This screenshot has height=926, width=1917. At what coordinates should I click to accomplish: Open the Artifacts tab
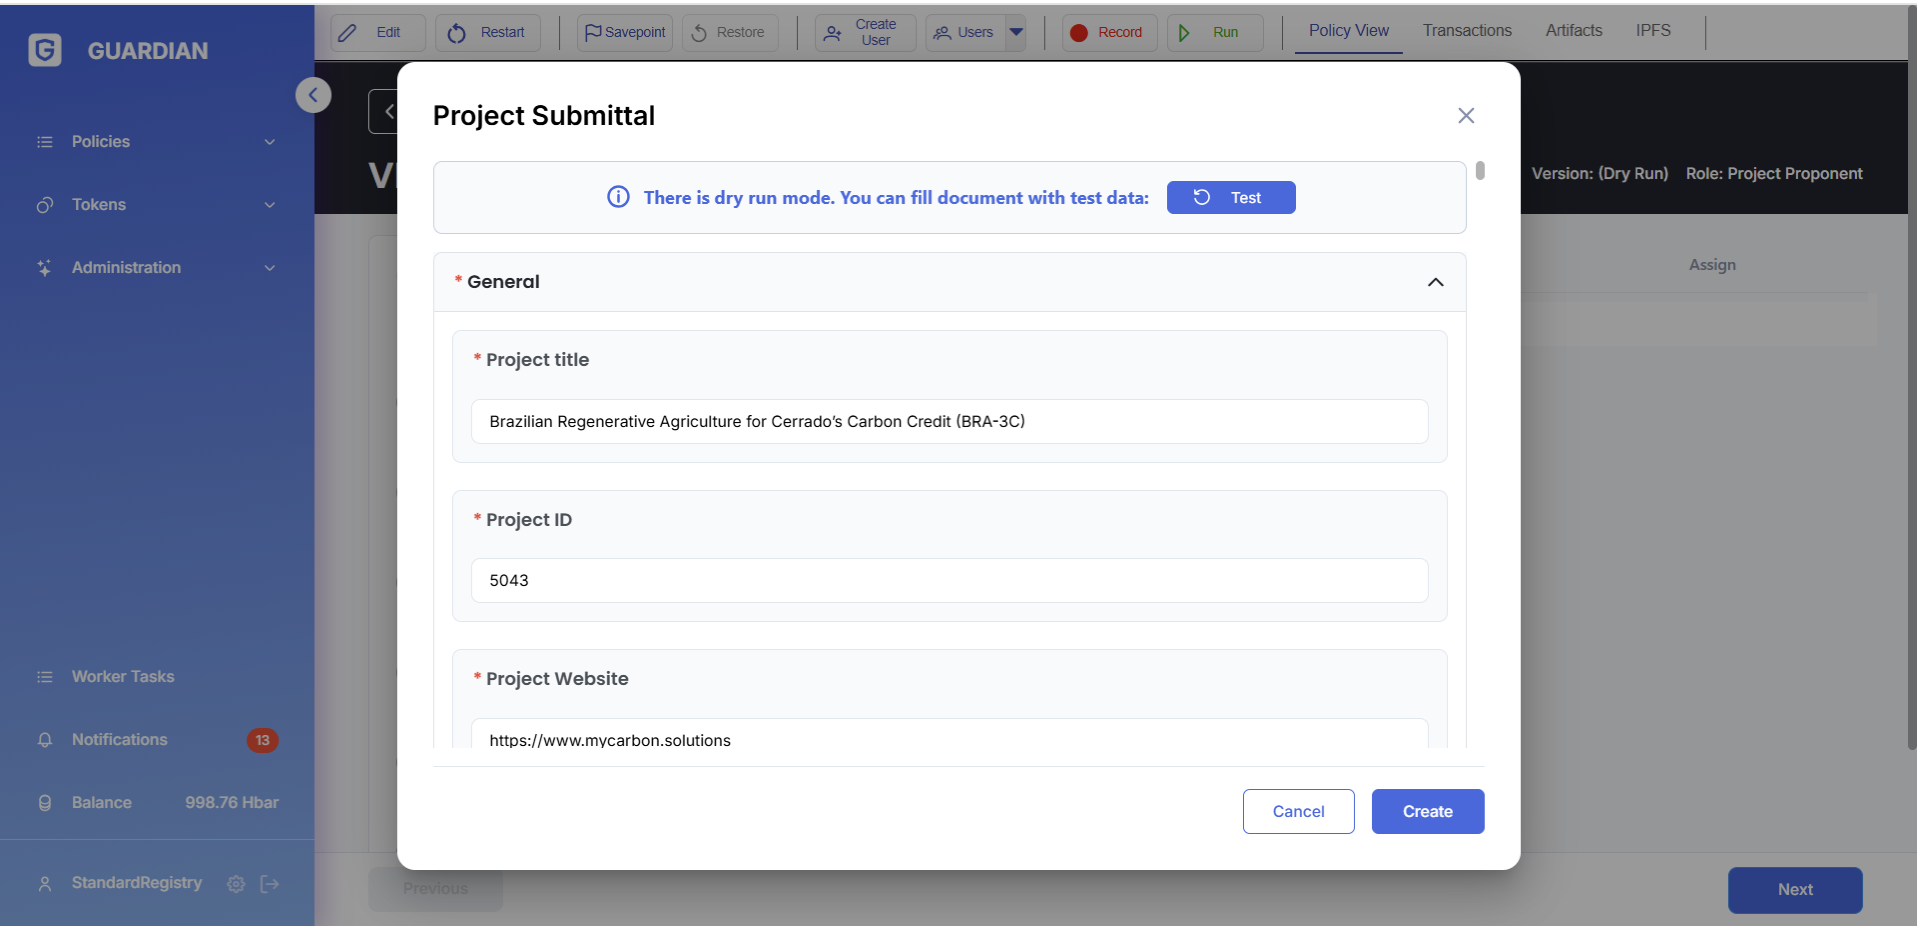[x=1573, y=31]
